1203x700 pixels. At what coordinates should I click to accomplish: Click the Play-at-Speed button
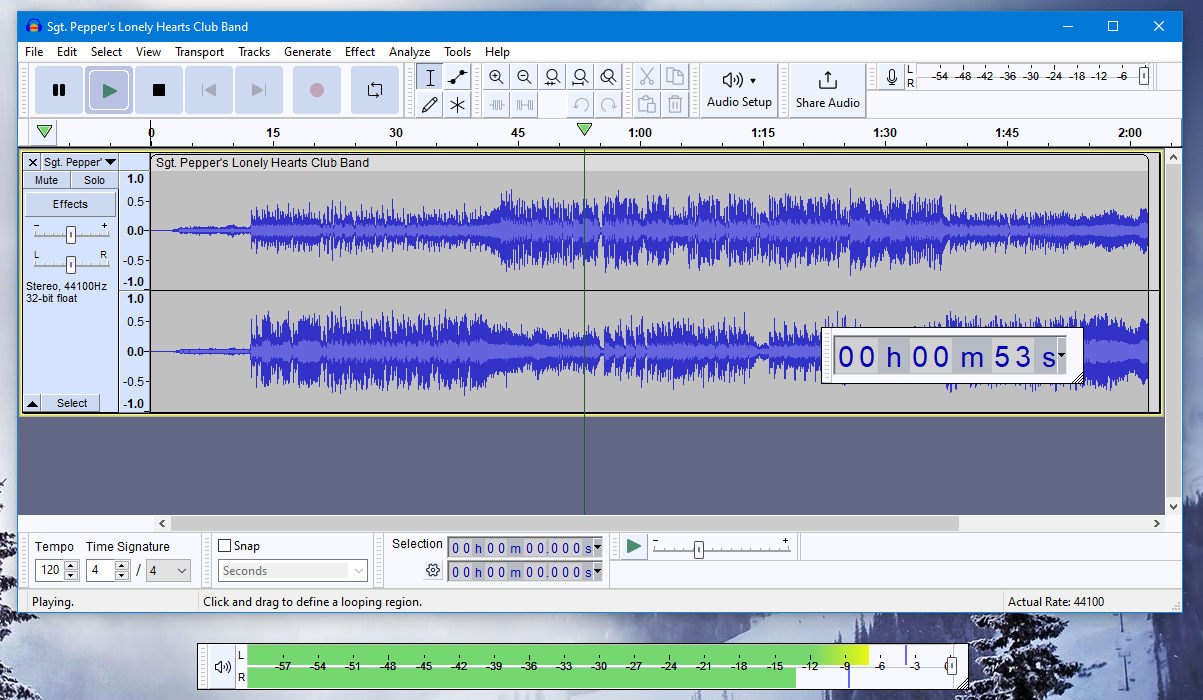pyautogui.click(x=633, y=546)
